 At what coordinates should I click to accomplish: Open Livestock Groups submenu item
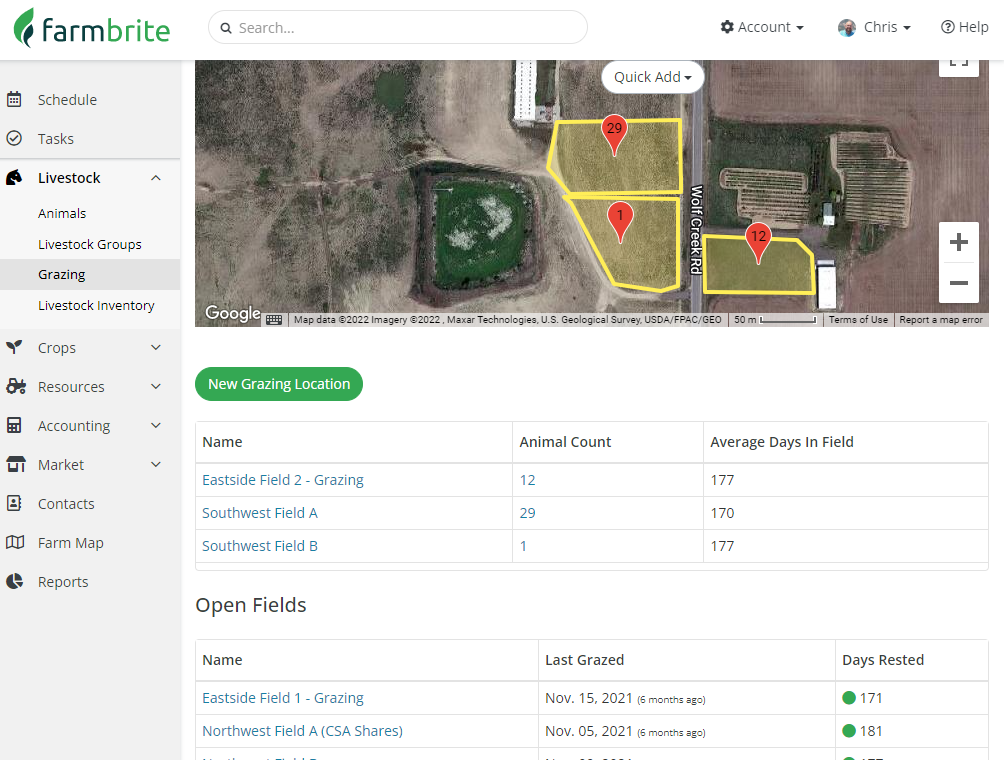(x=90, y=245)
